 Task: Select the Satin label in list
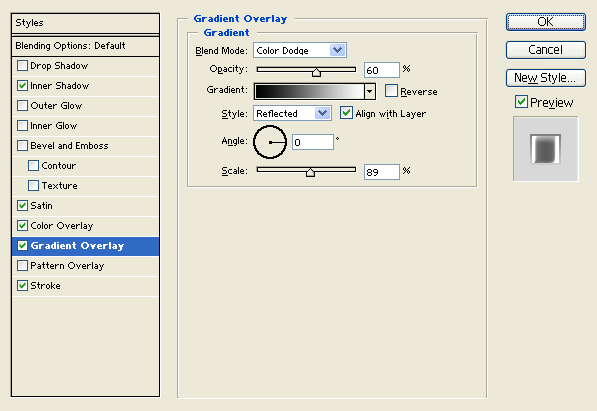42,206
